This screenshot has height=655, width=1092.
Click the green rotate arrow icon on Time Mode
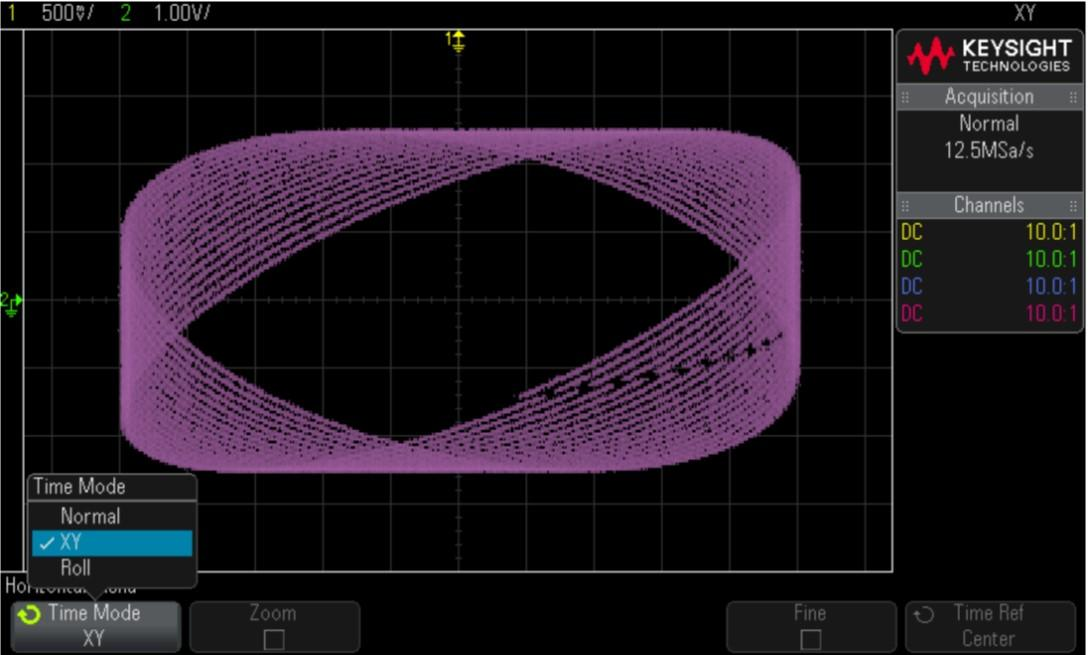tap(31, 614)
